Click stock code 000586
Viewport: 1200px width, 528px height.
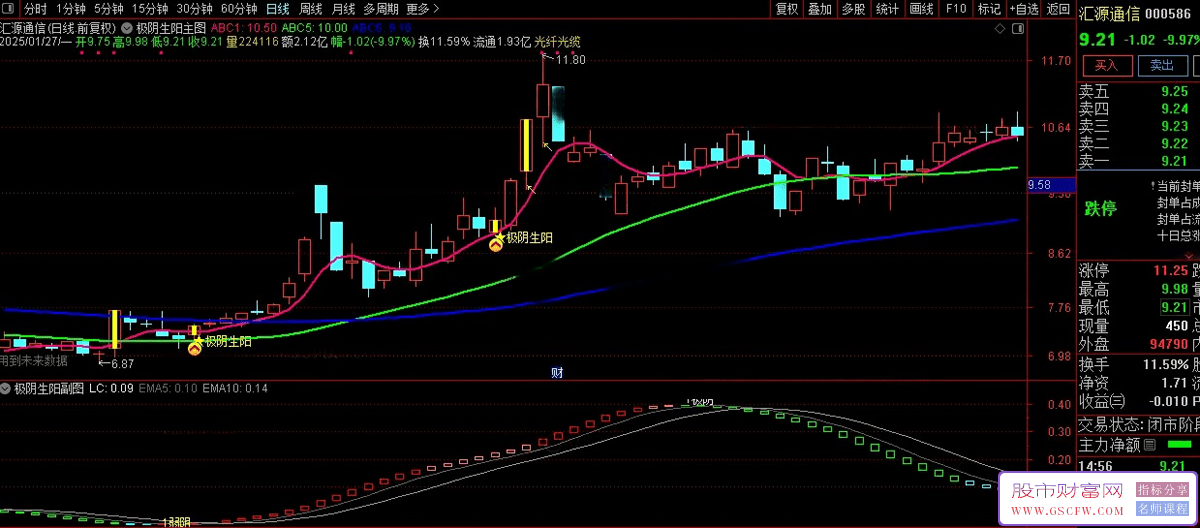(1167, 13)
